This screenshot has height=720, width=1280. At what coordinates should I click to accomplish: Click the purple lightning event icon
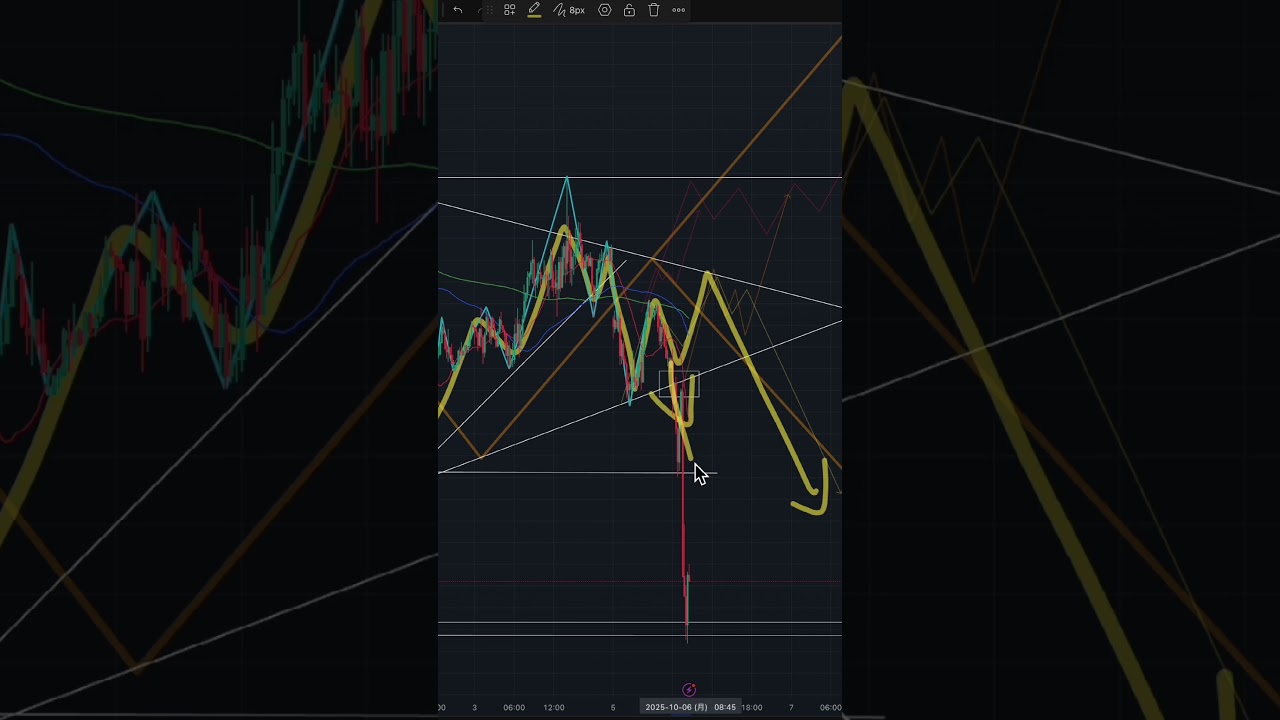pyautogui.click(x=688, y=690)
